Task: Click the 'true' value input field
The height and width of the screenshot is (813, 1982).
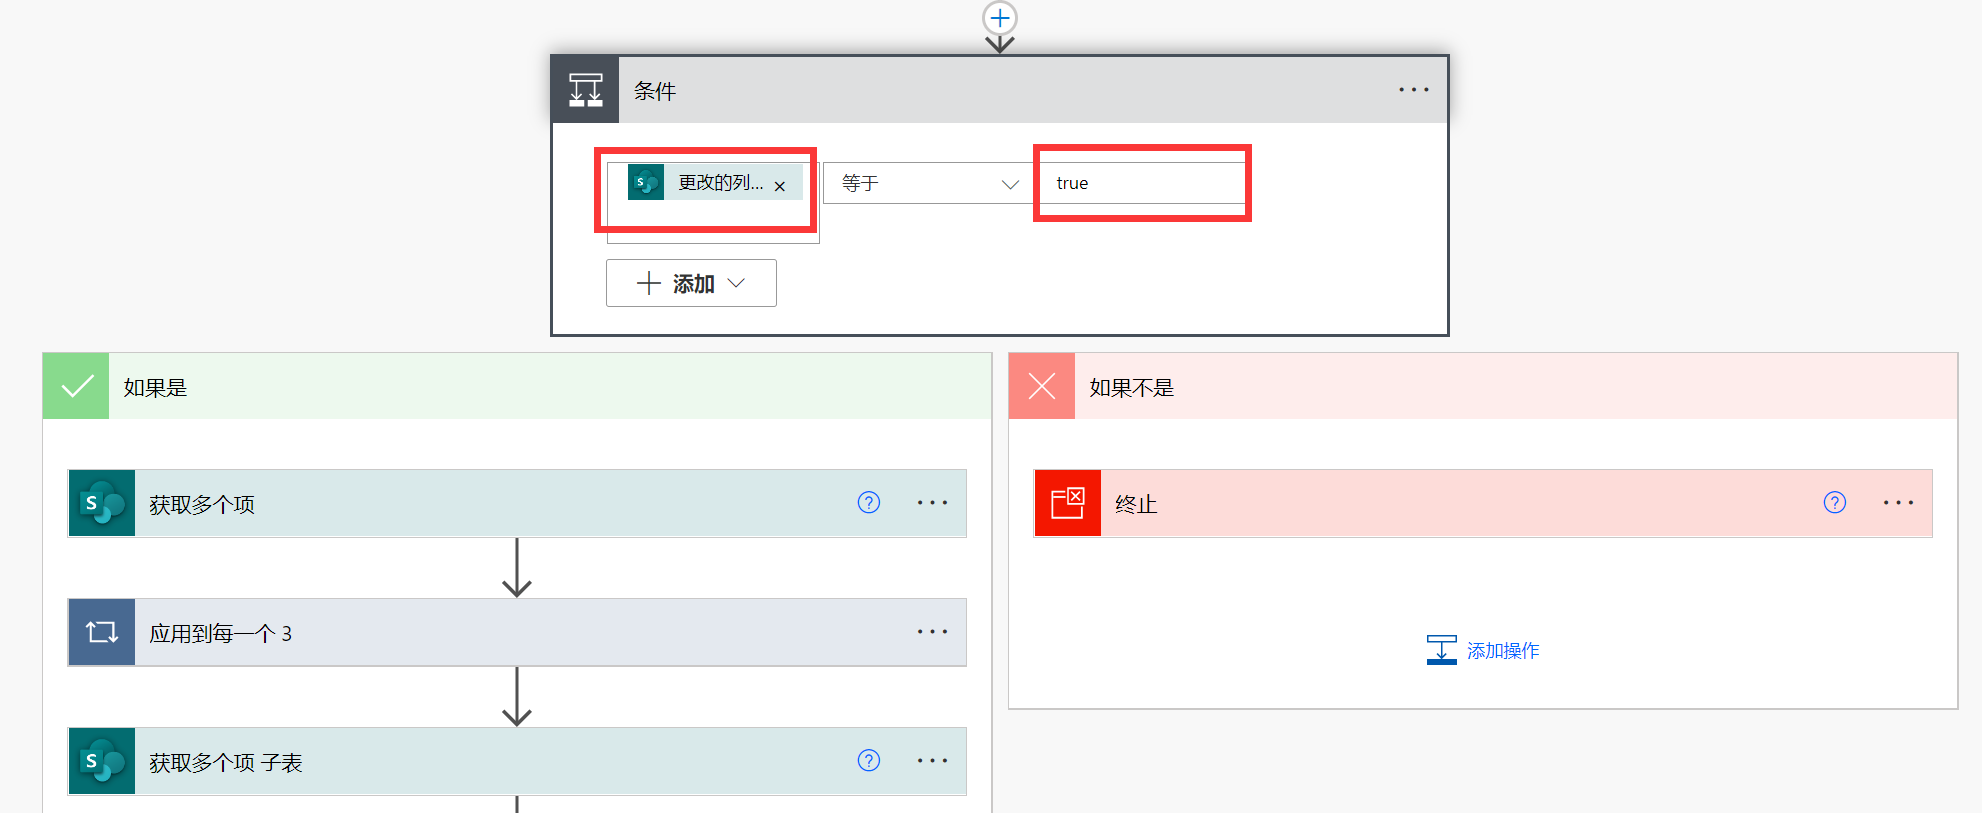Action: coord(1142,183)
